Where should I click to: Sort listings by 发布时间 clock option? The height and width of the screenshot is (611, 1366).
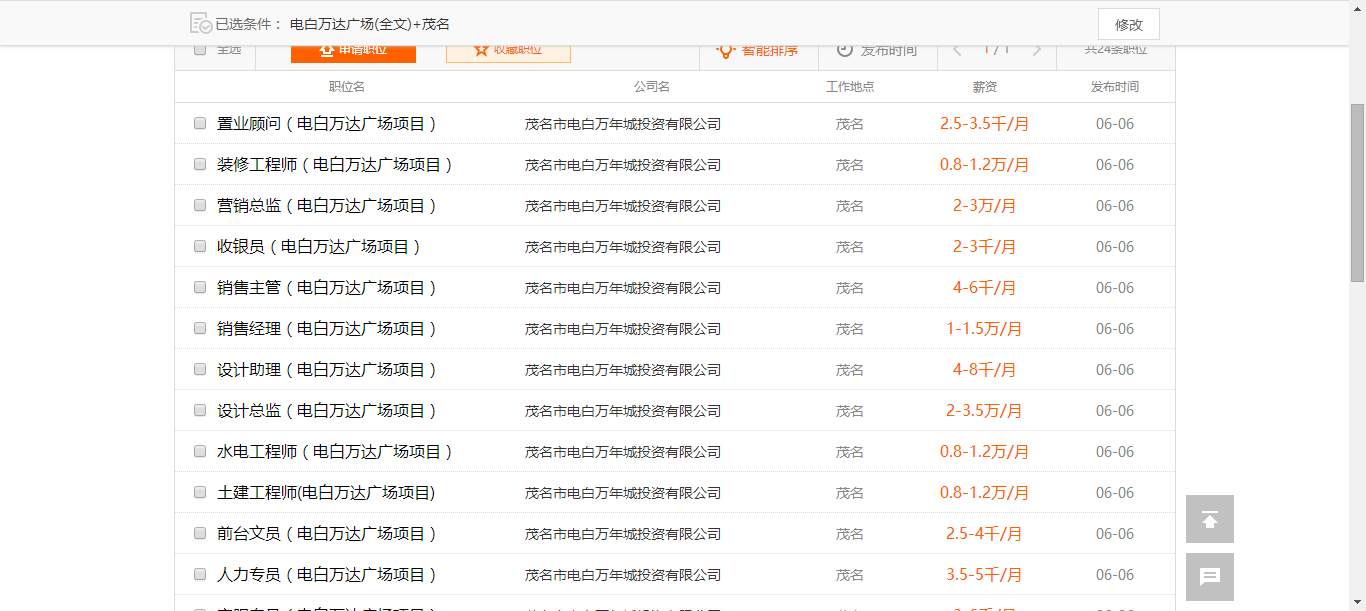click(877, 51)
